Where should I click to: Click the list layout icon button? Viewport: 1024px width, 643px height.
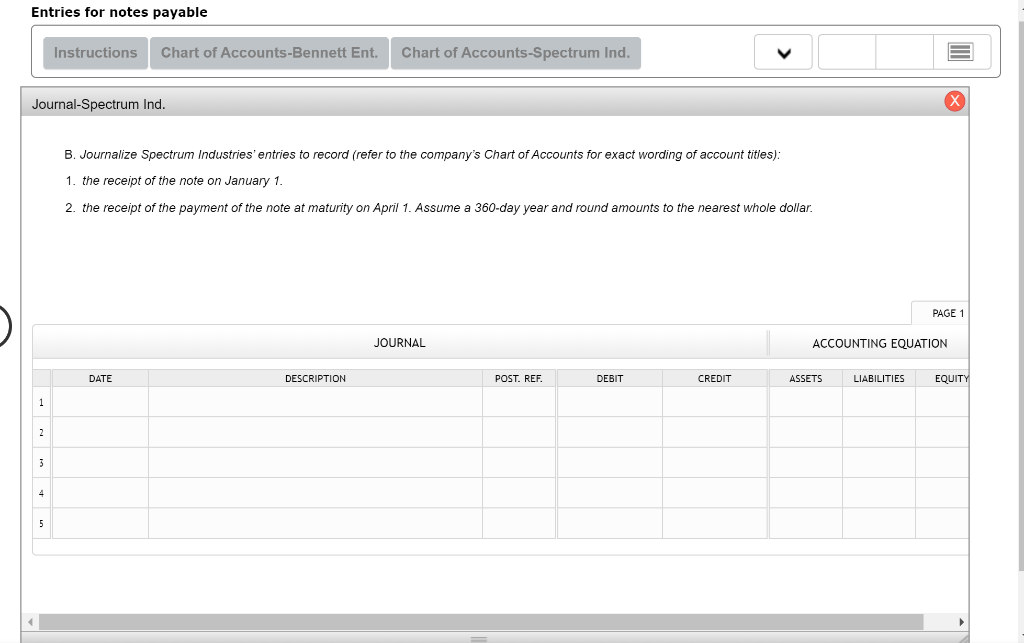pyautogui.click(x=962, y=52)
